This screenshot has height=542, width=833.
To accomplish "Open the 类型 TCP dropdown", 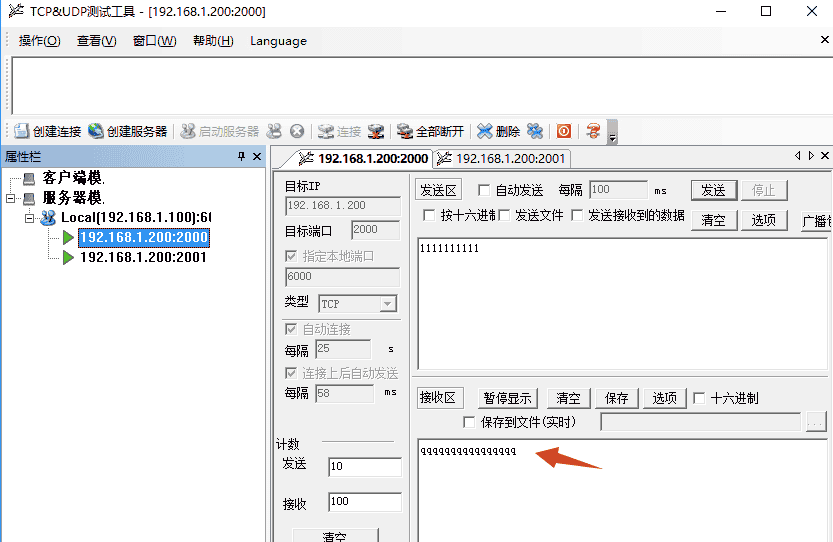I will tap(388, 303).
